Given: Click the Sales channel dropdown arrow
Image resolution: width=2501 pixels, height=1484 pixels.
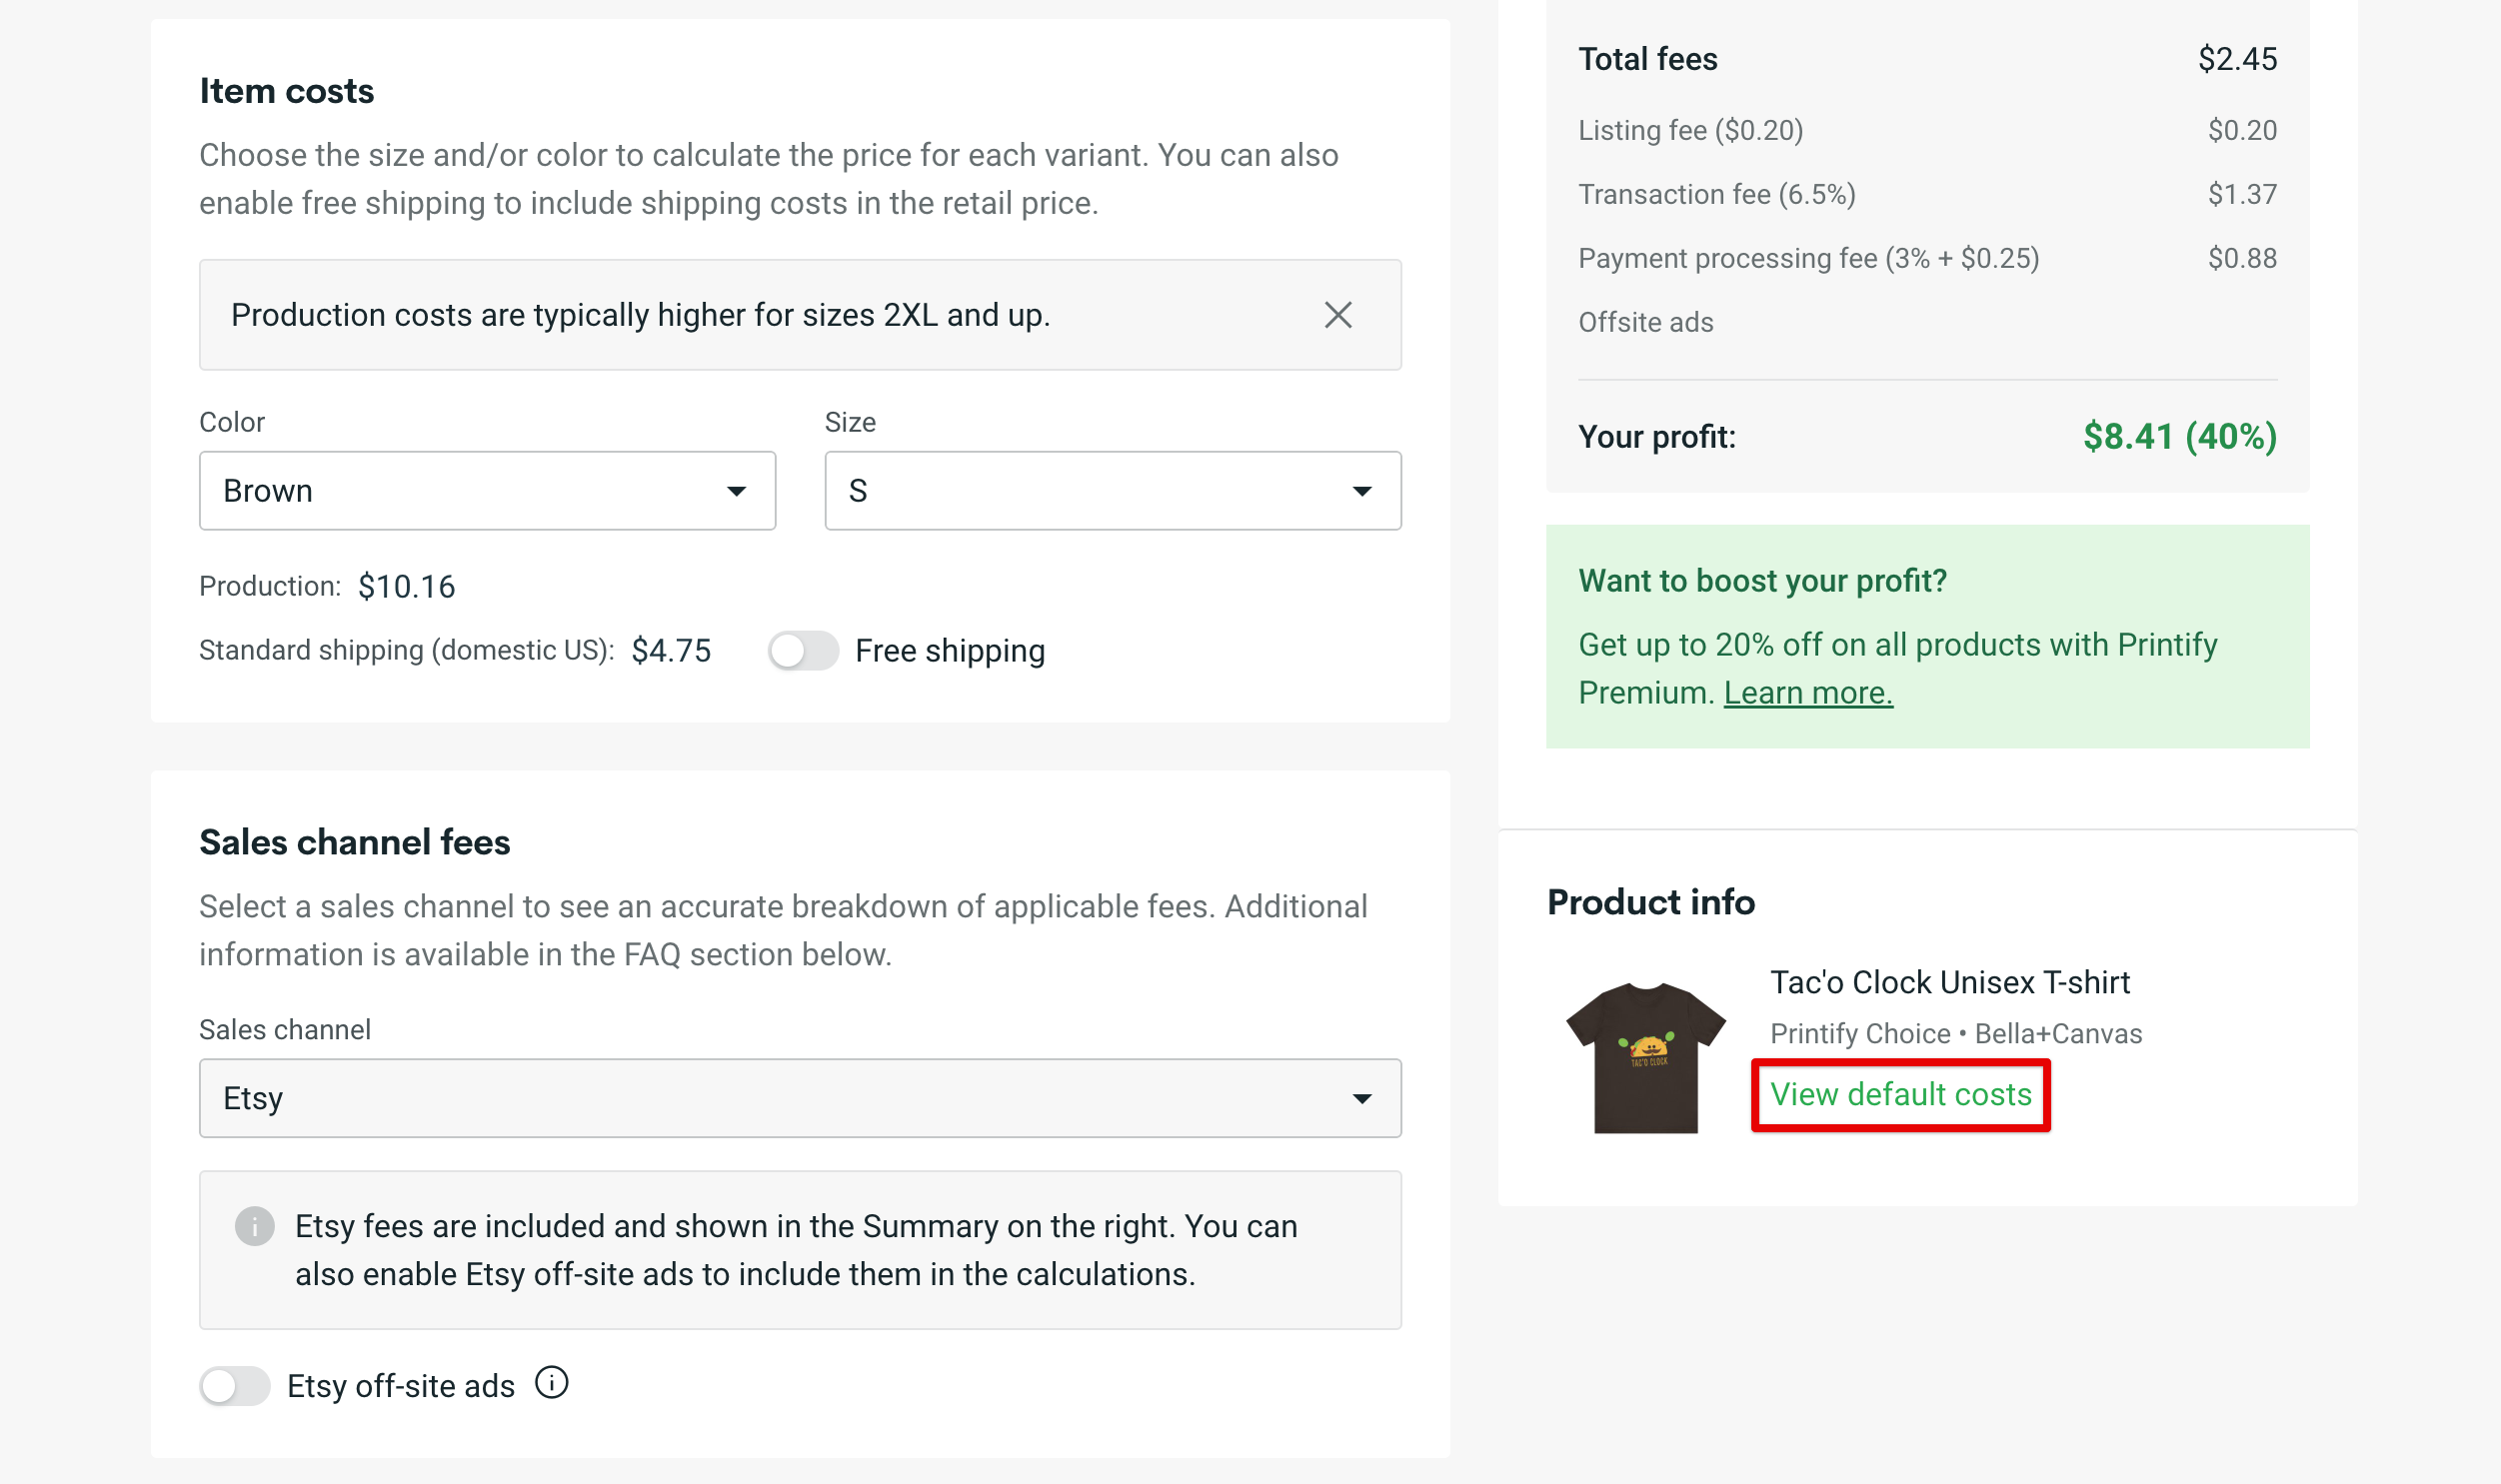Looking at the screenshot, I should (1363, 1097).
